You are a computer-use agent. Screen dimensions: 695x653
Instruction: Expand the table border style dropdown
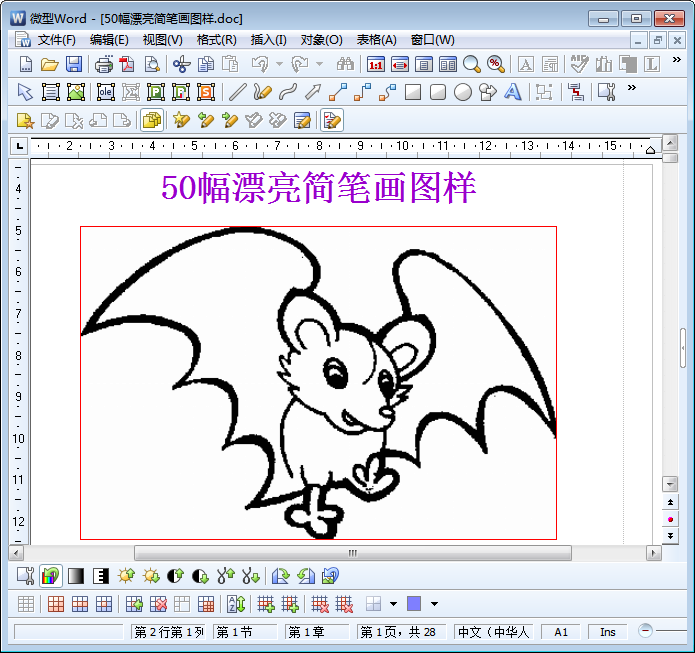tap(393, 604)
